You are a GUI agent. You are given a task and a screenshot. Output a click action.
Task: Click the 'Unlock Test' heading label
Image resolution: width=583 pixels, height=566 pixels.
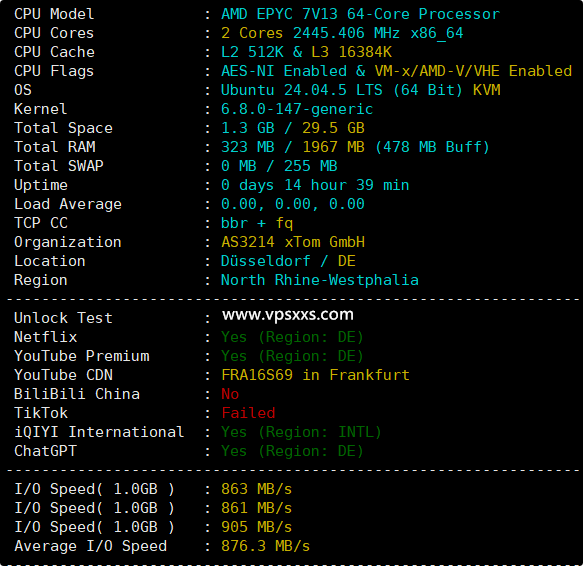[63, 318]
